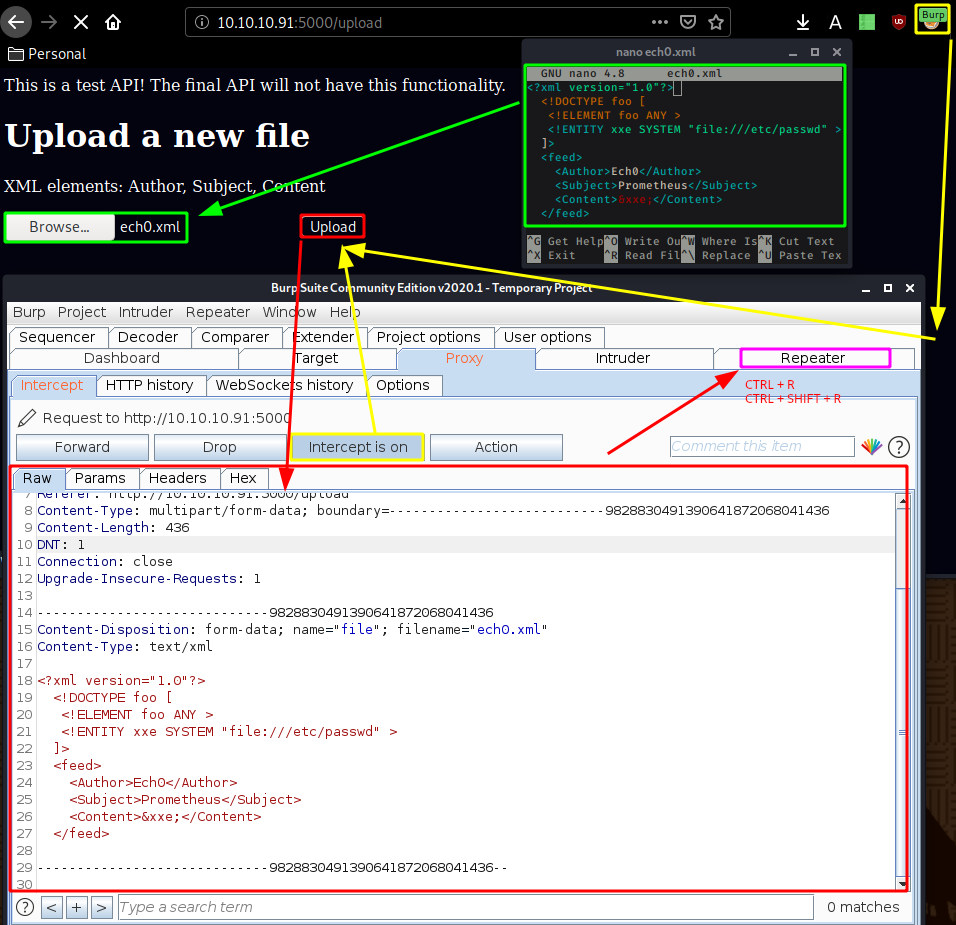Go to the next search match
This screenshot has height=925, width=956.
tap(102, 907)
